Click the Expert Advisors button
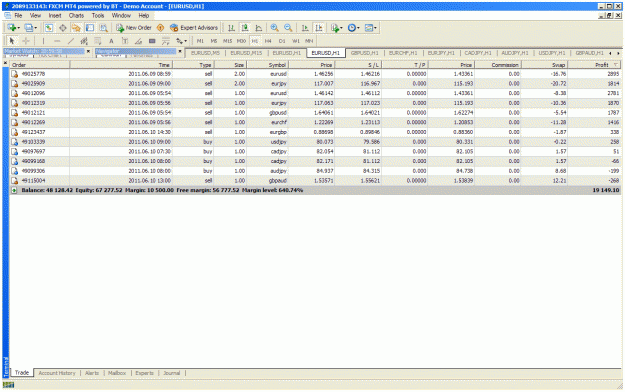This screenshot has width=625, height=392. pyautogui.click(x=194, y=28)
